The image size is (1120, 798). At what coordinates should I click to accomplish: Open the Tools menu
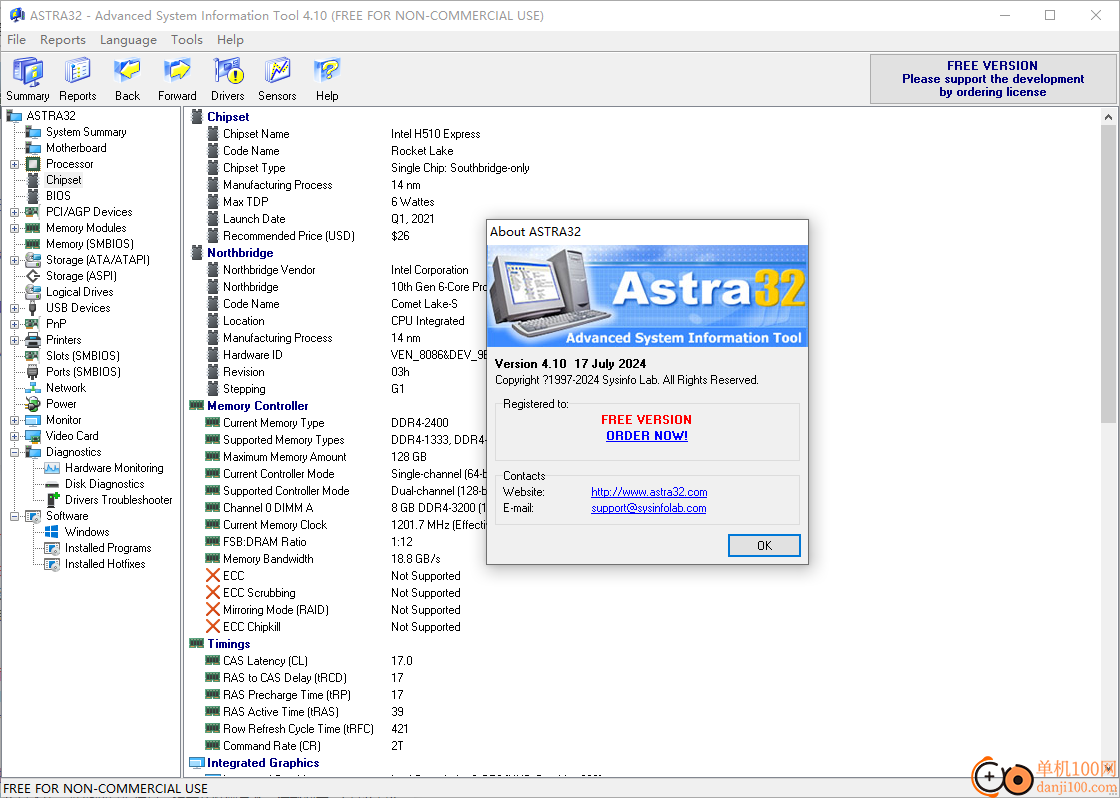click(186, 40)
